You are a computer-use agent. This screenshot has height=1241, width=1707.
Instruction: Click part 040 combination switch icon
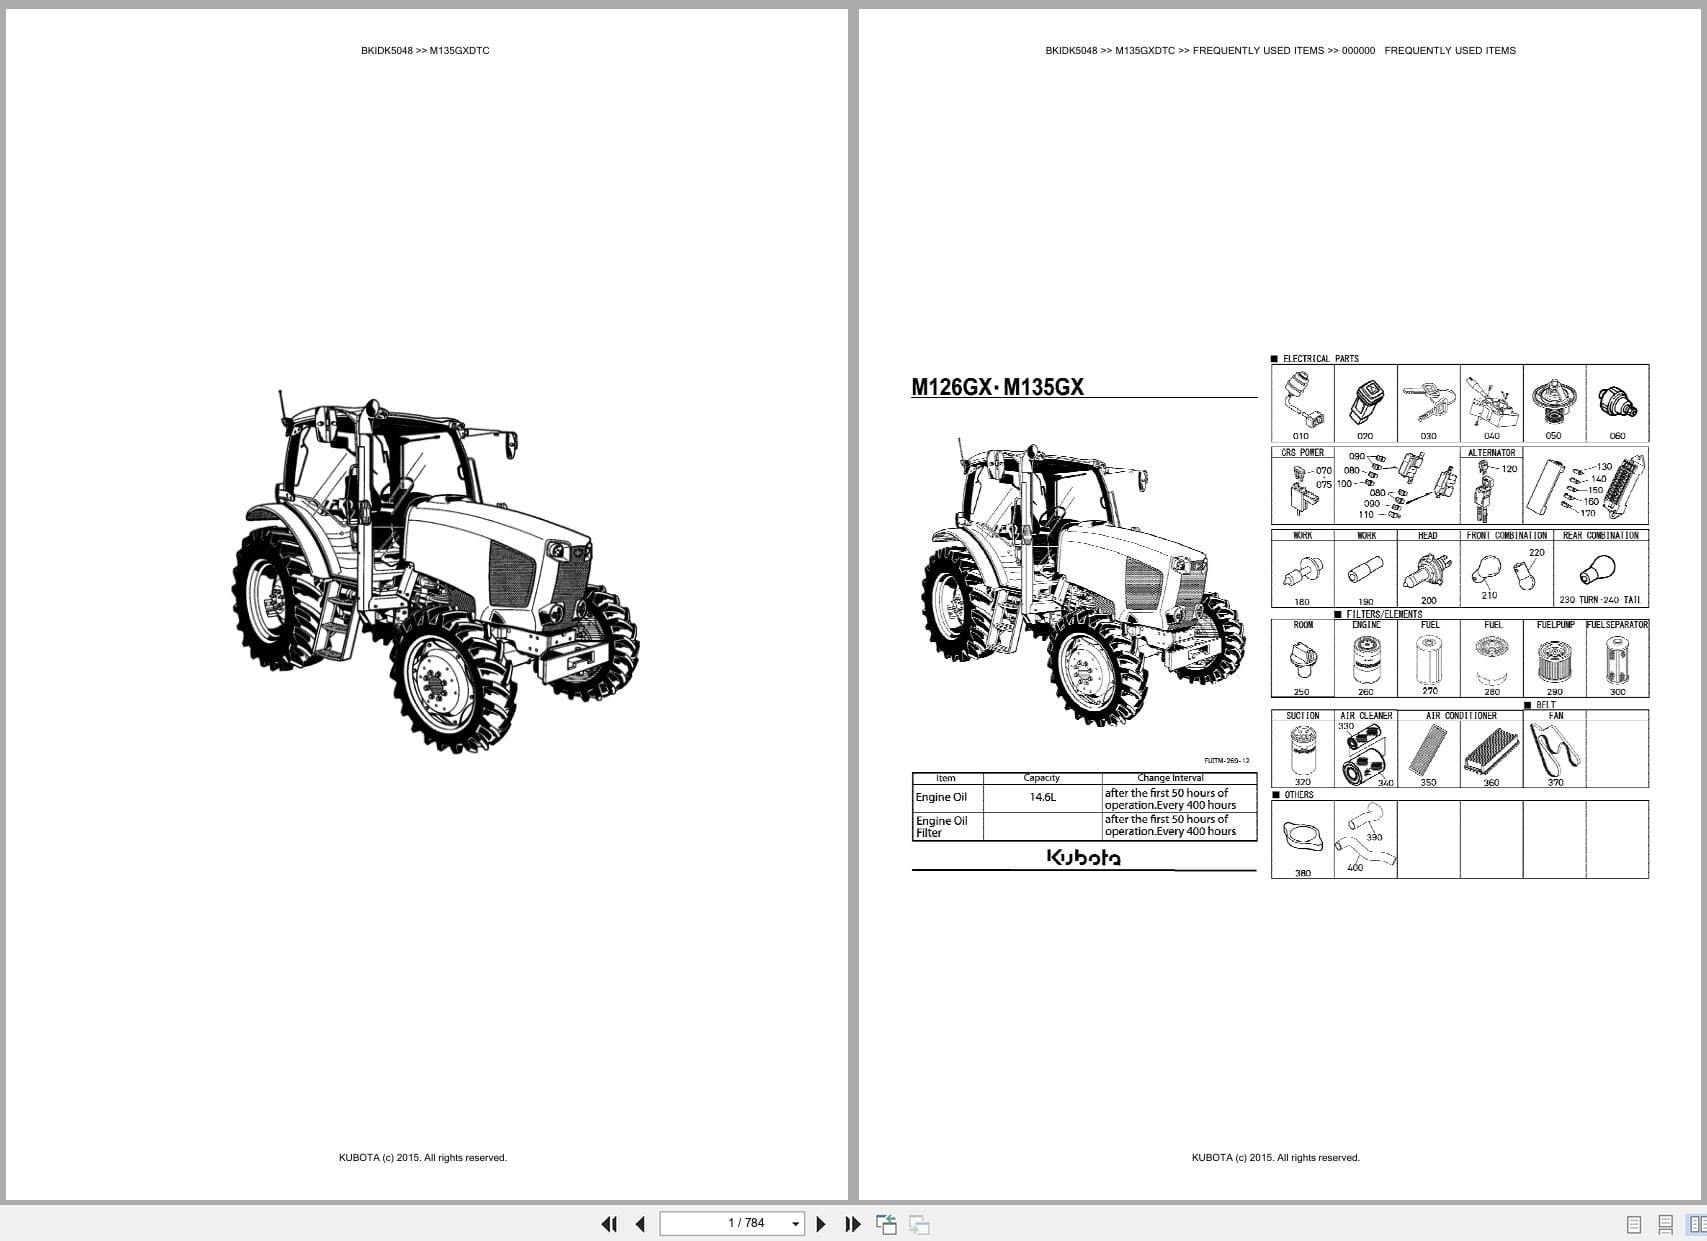[1490, 401]
